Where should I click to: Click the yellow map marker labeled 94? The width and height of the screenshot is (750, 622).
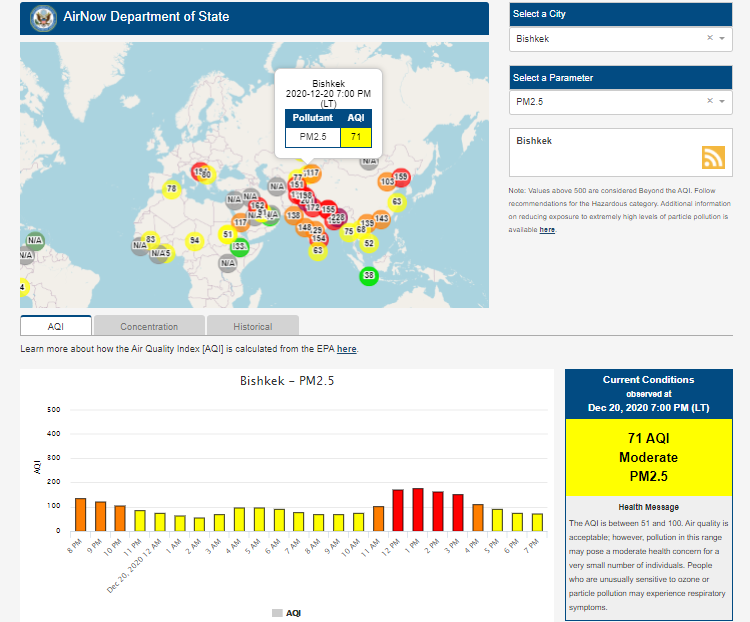[x=194, y=241]
